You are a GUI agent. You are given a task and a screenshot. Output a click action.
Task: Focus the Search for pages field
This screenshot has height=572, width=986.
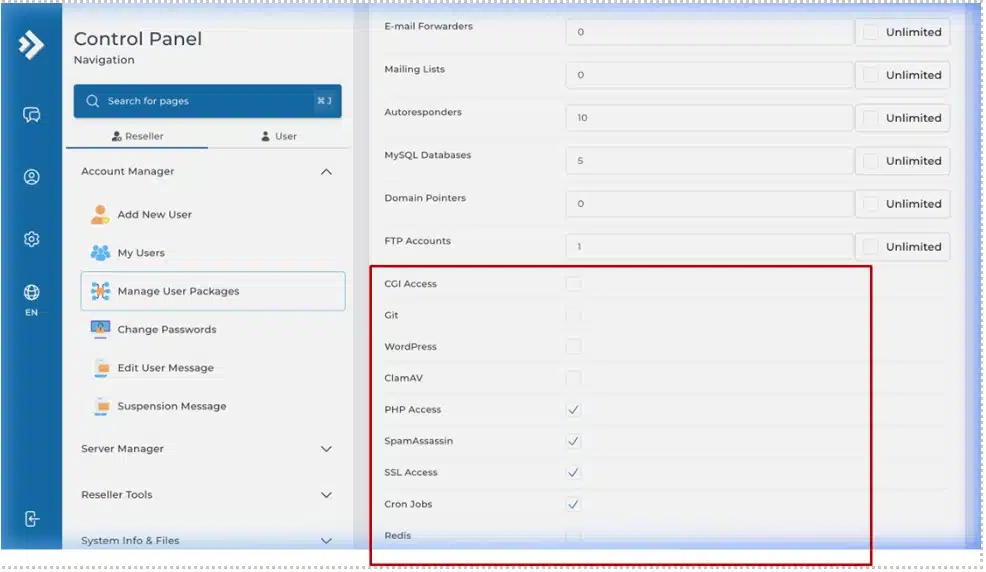[x=208, y=101]
